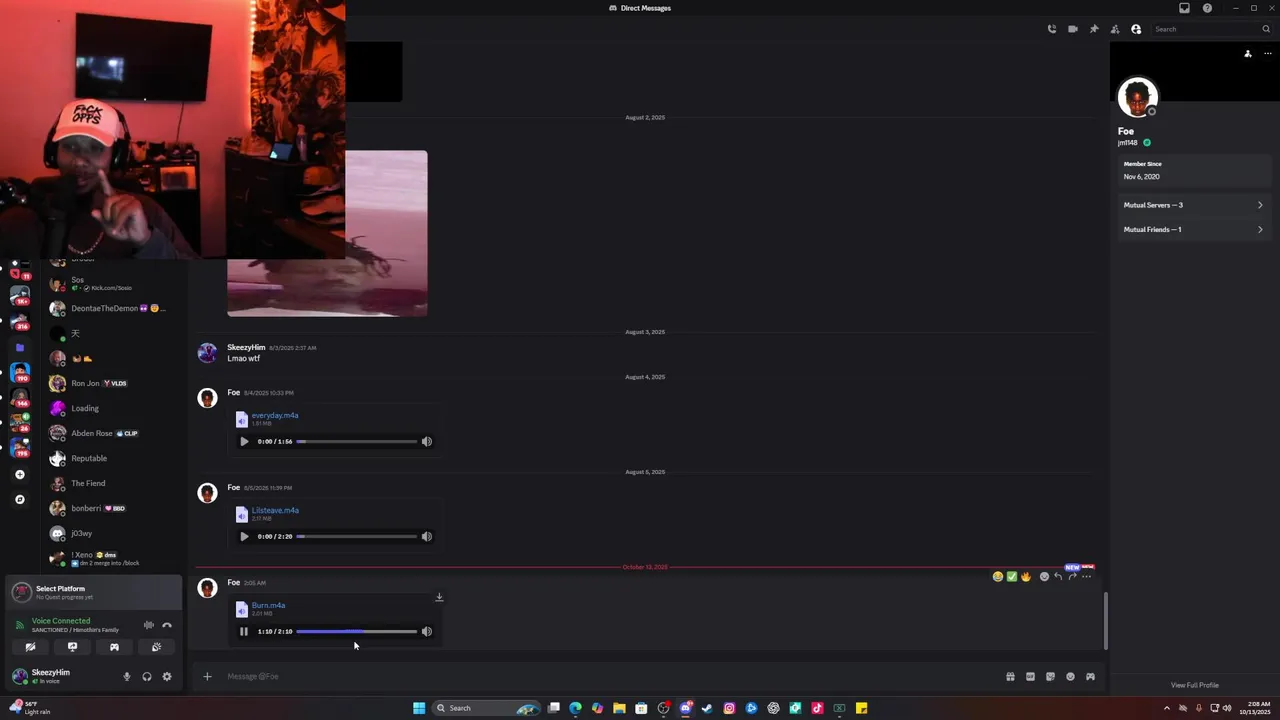1280x720 pixels.
Task: Open the more options menu in Foe's profile
Action: tap(1268, 54)
